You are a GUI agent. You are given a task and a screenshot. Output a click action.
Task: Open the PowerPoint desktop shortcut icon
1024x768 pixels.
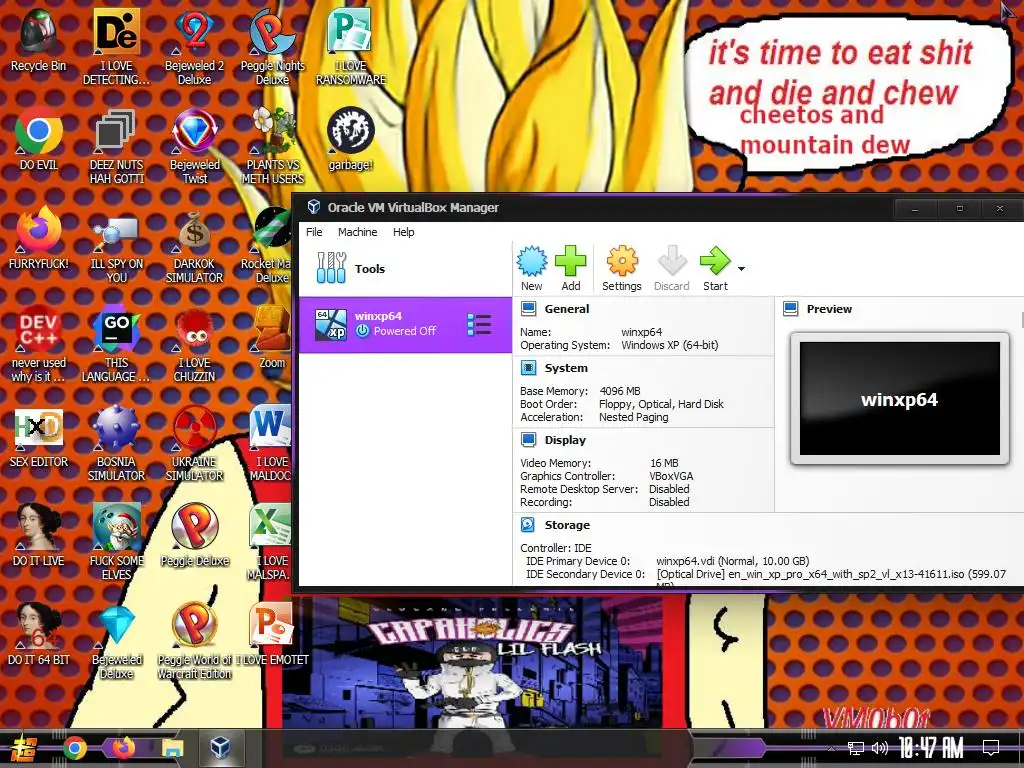[x=272, y=633]
